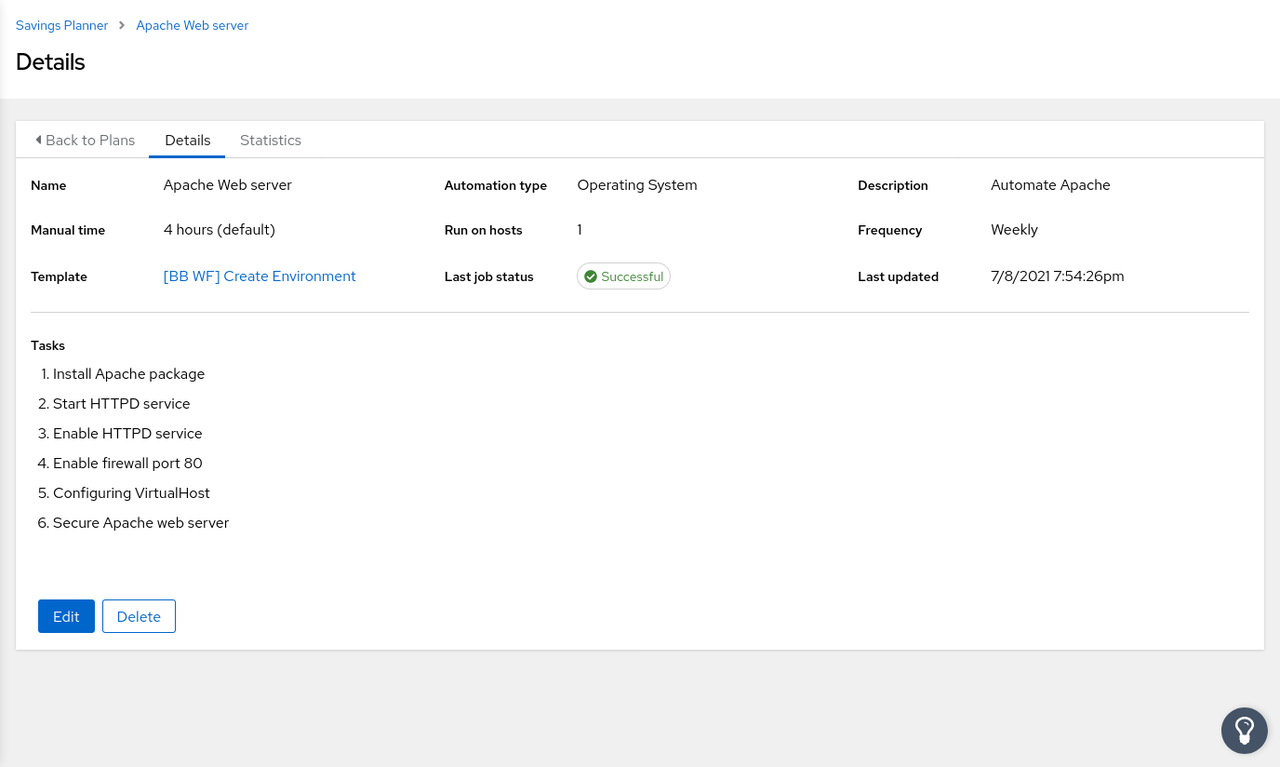Return via Back to Plans text
This screenshot has width=1280, height=767.
coord(90,140)
